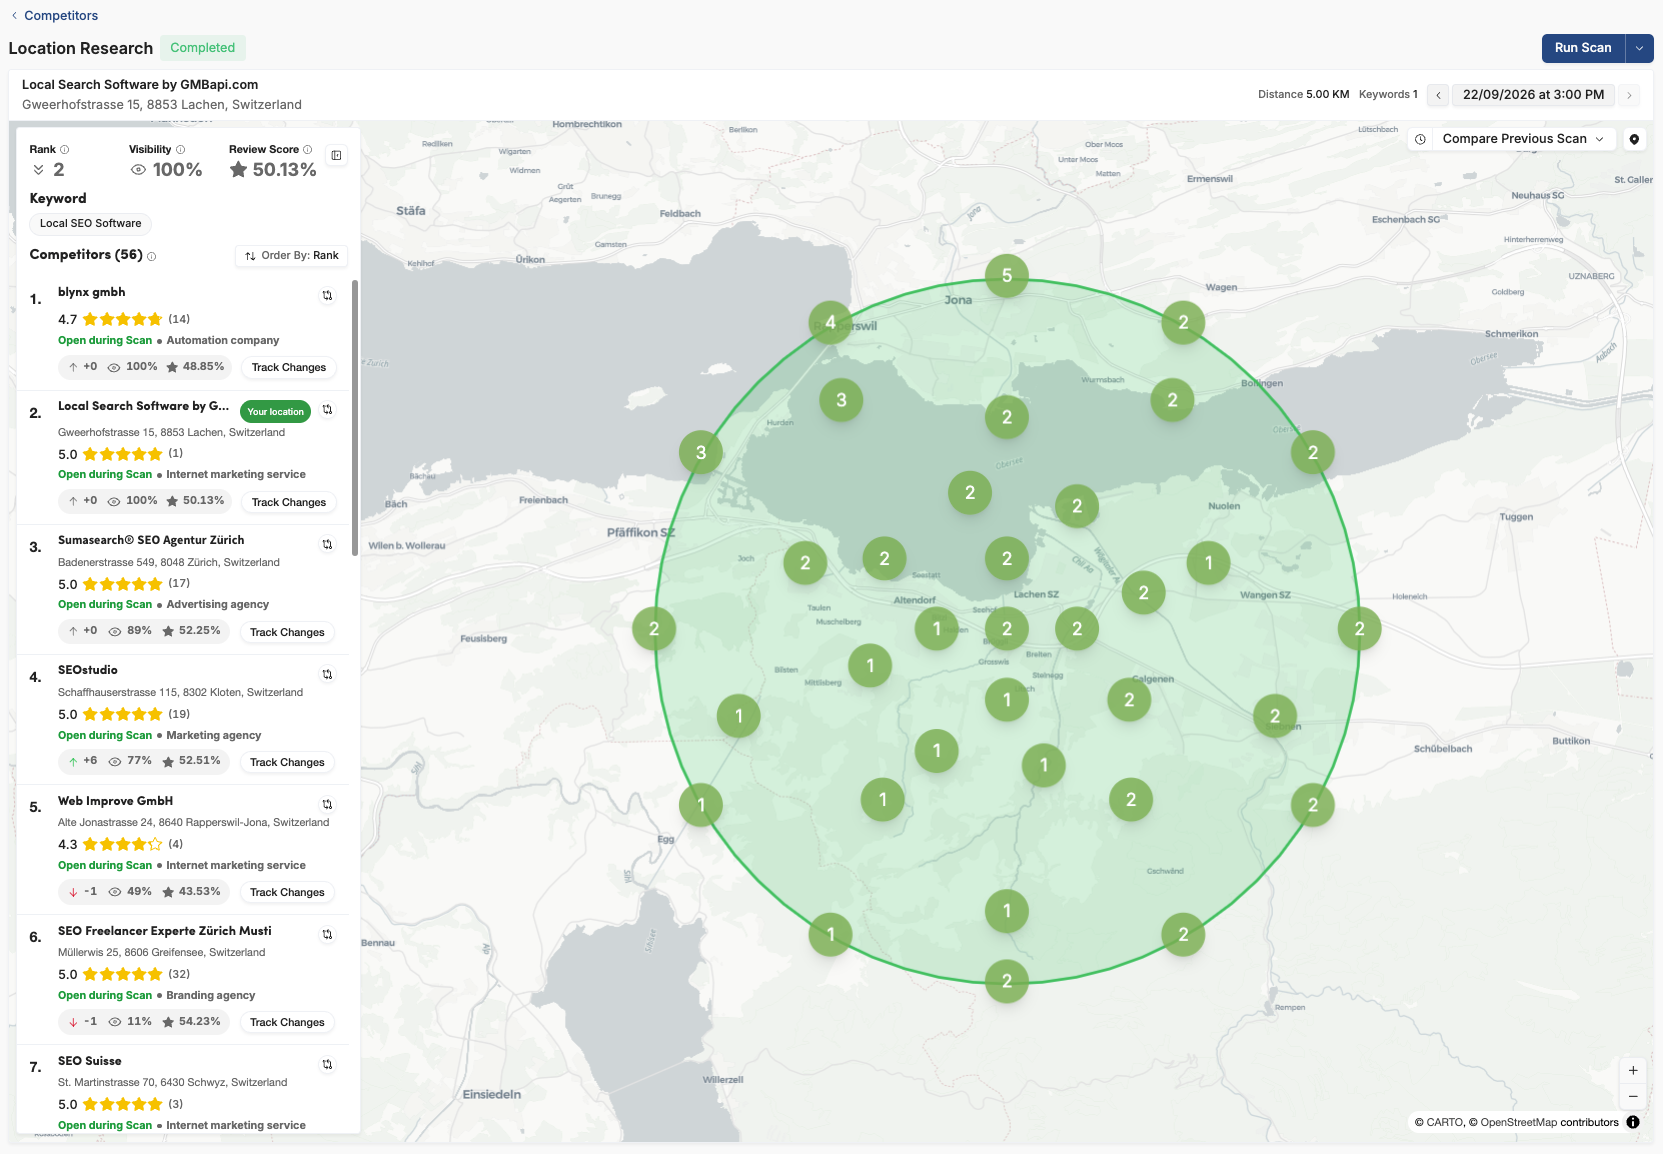The height and width of the screenshot is (1154, 1663).
Task: Click the competitor list scrollbar
Action: click(355, 418)
